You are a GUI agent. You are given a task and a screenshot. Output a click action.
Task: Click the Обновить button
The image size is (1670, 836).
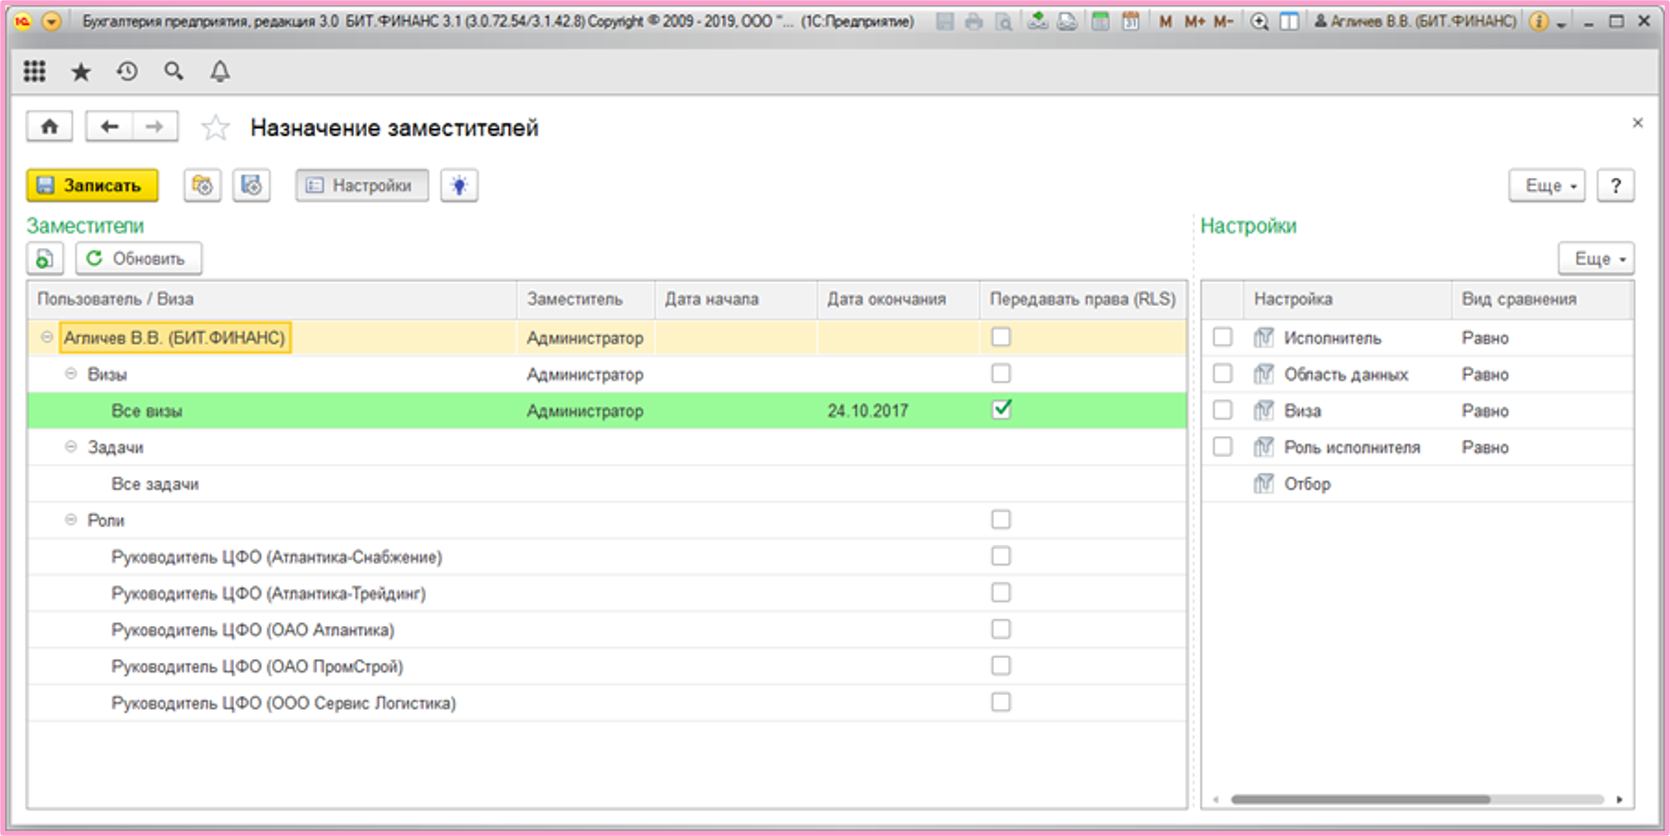pos(139,259)
